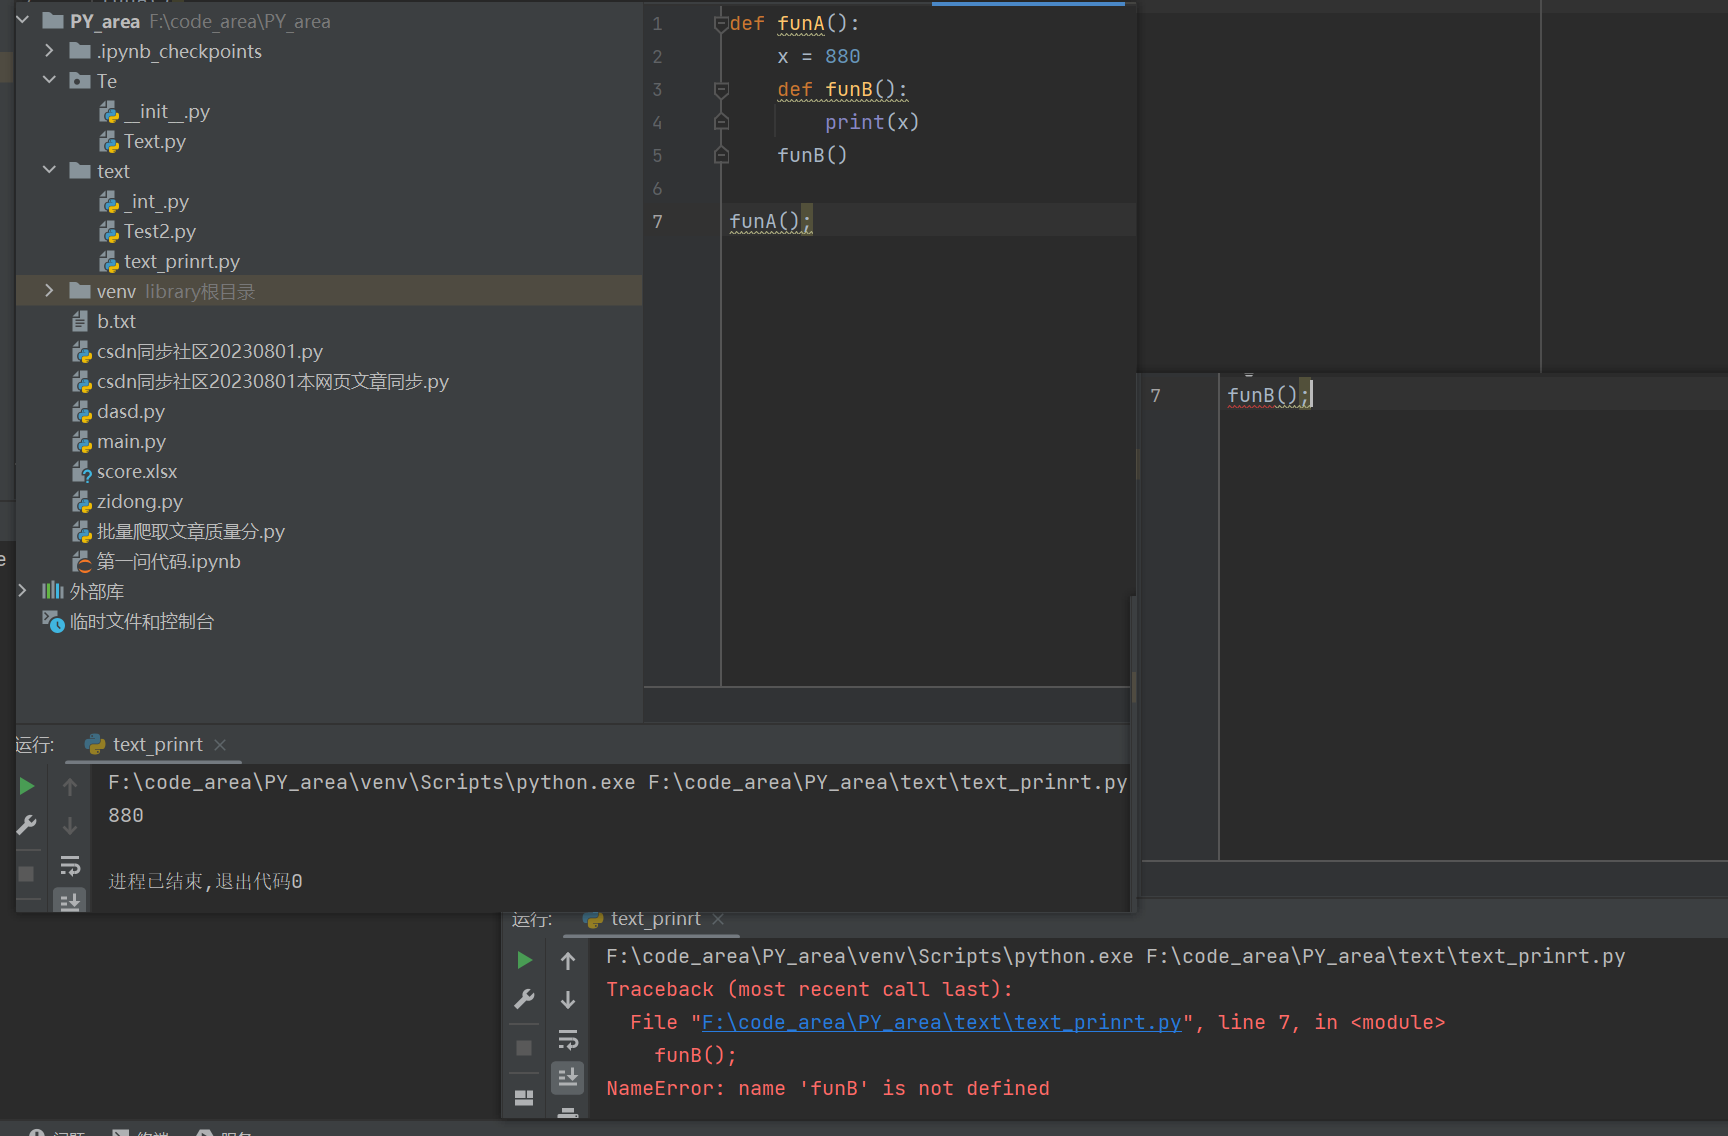1728x1136 pixels.
Task: Toggle soft-wrap in the panel showing 880
Action: click(70, 865)
